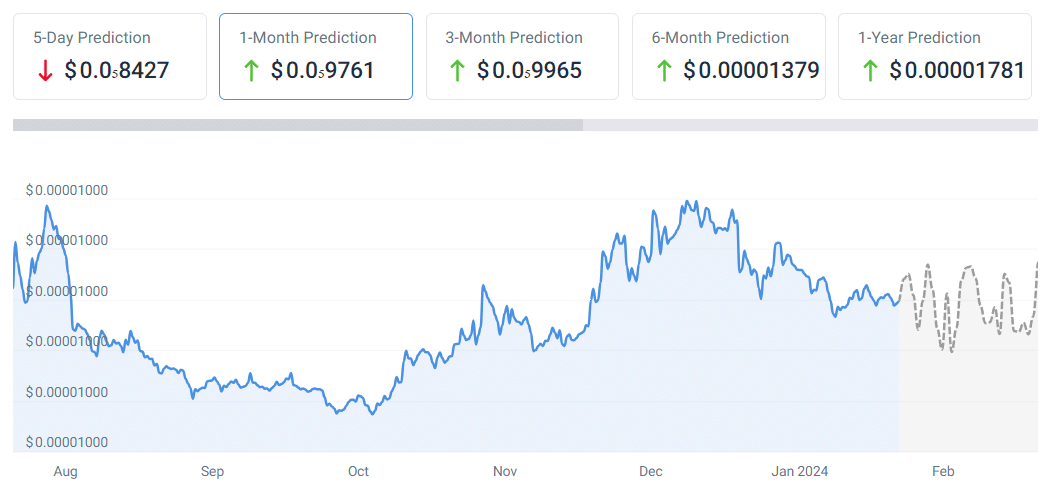
Task: Choose the 6-Month Prediction card title
Action: pyautogui.click(x=720, y=38)
